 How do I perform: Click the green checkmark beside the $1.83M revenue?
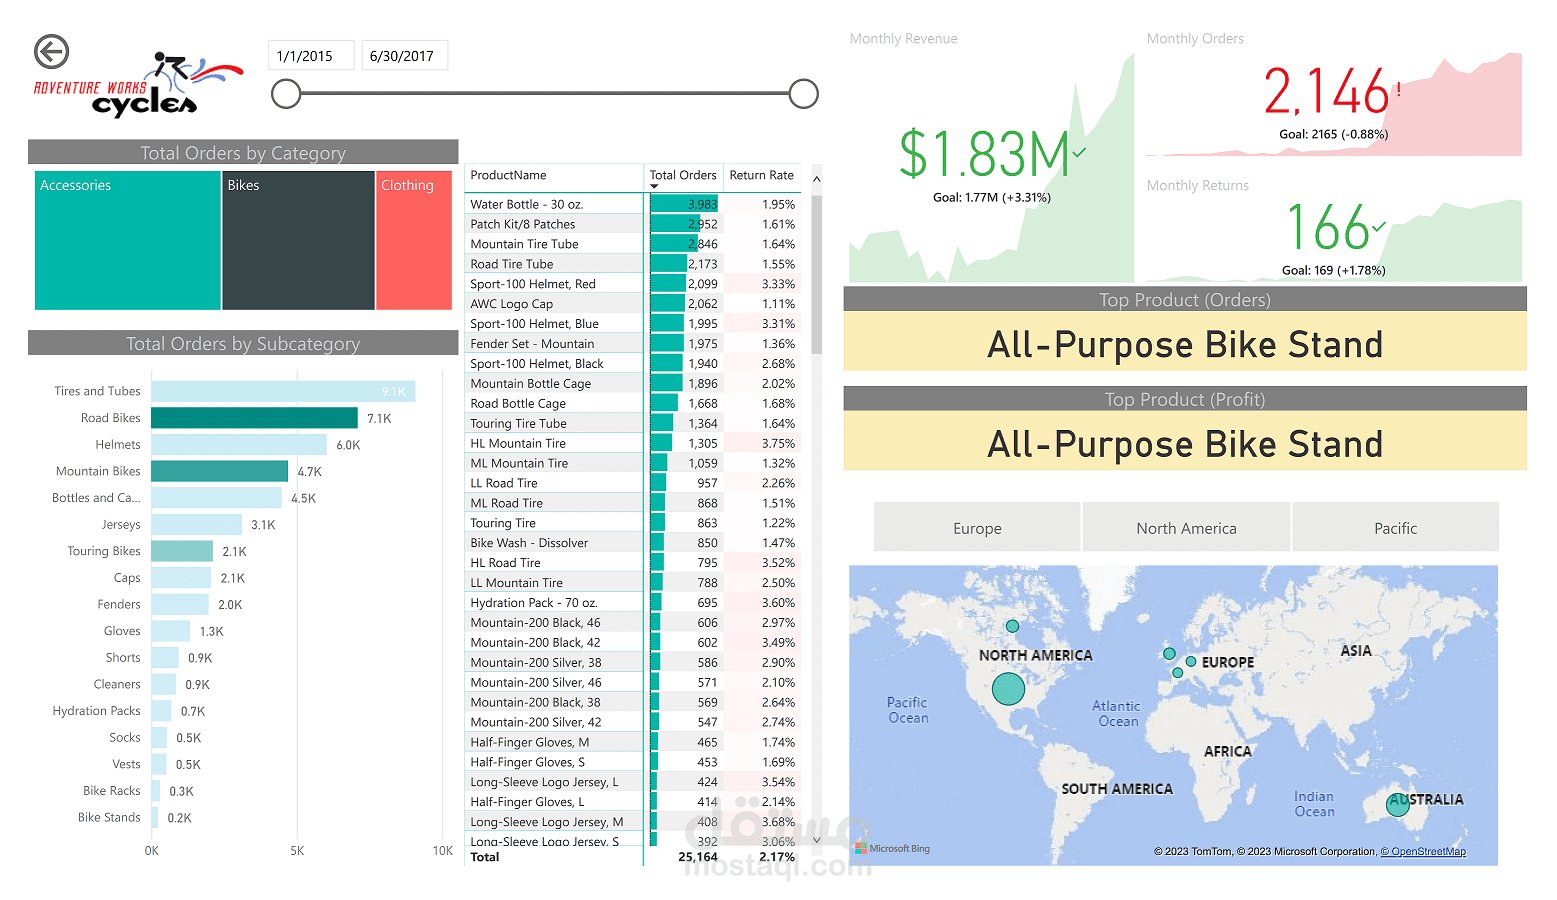(1077, 150)
